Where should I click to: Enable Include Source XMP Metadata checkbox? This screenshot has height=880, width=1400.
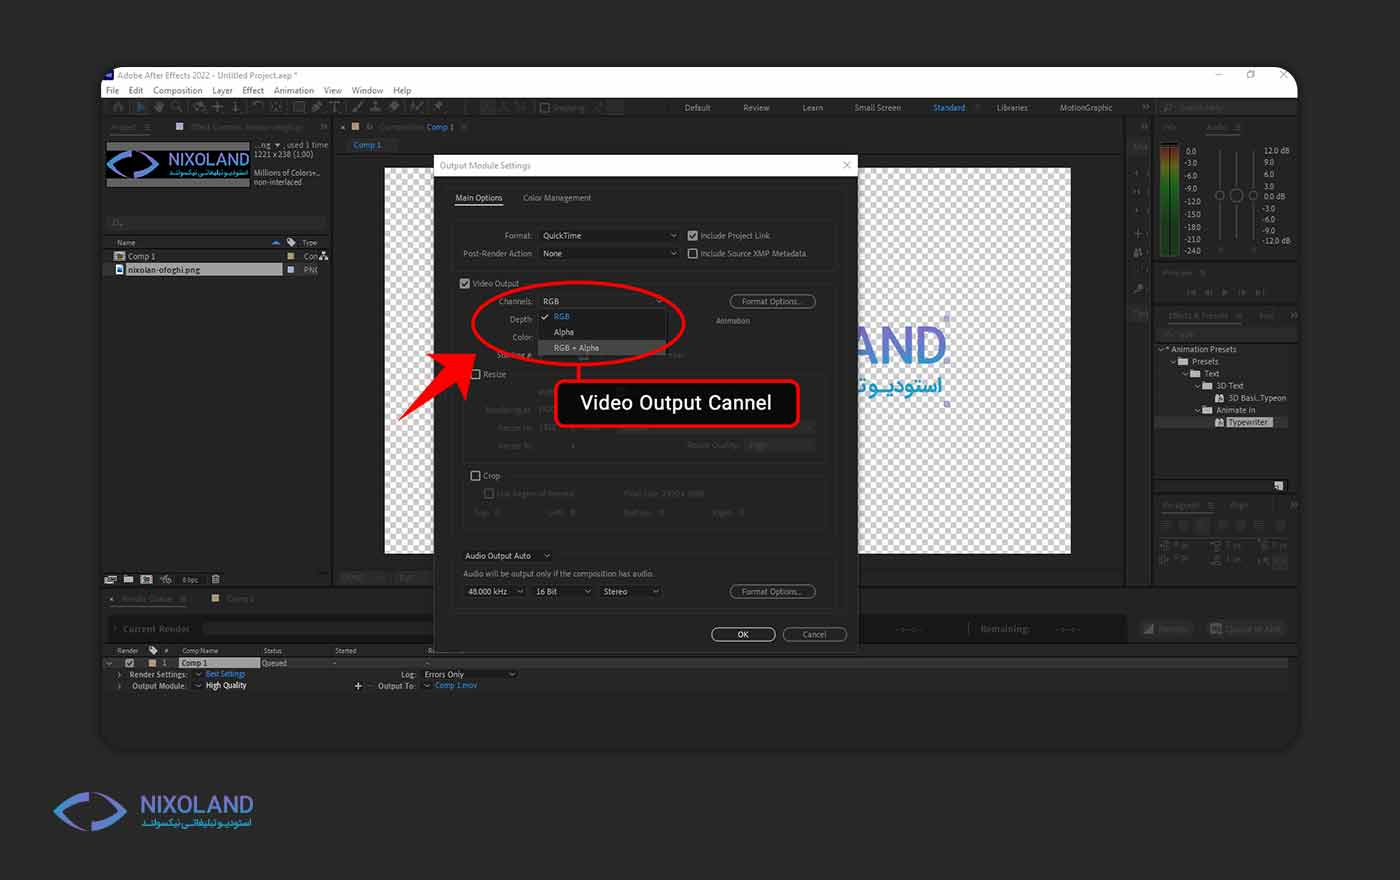point(692,254)
